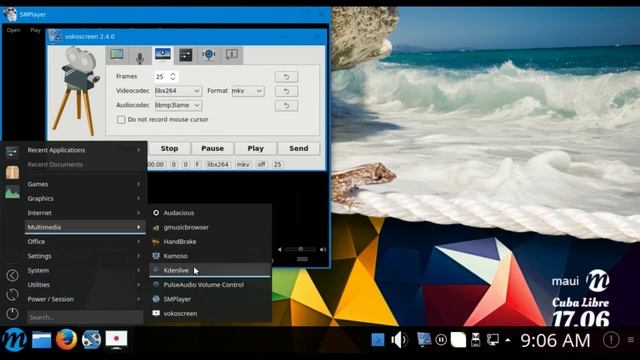Click the 9:06 AM clock

pos(555,340)
